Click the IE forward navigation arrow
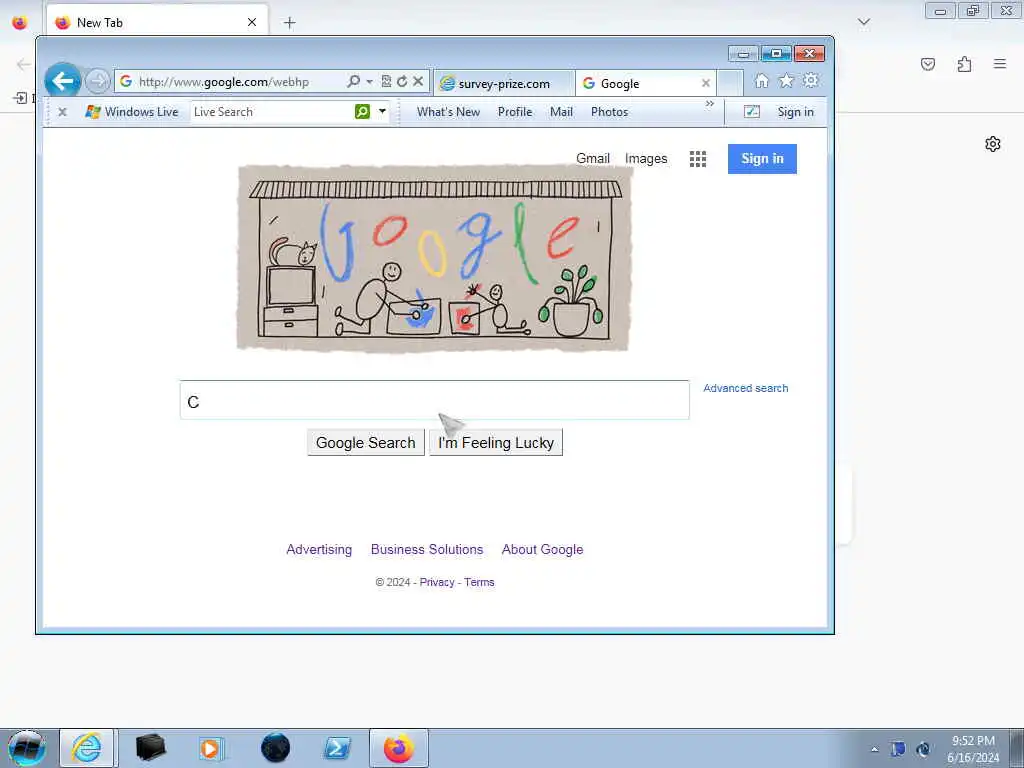 pyautogui.click(x=97, y=82)
